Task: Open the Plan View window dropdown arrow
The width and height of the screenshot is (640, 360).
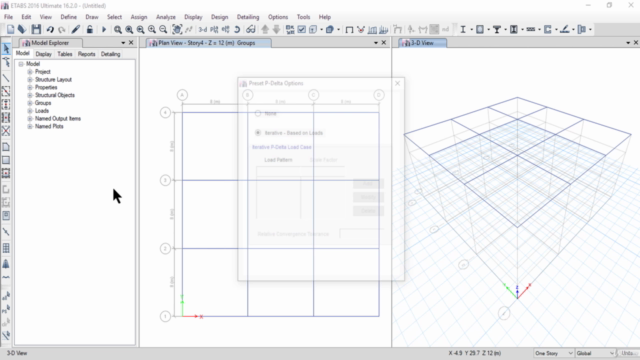Action: pos(376,43)
